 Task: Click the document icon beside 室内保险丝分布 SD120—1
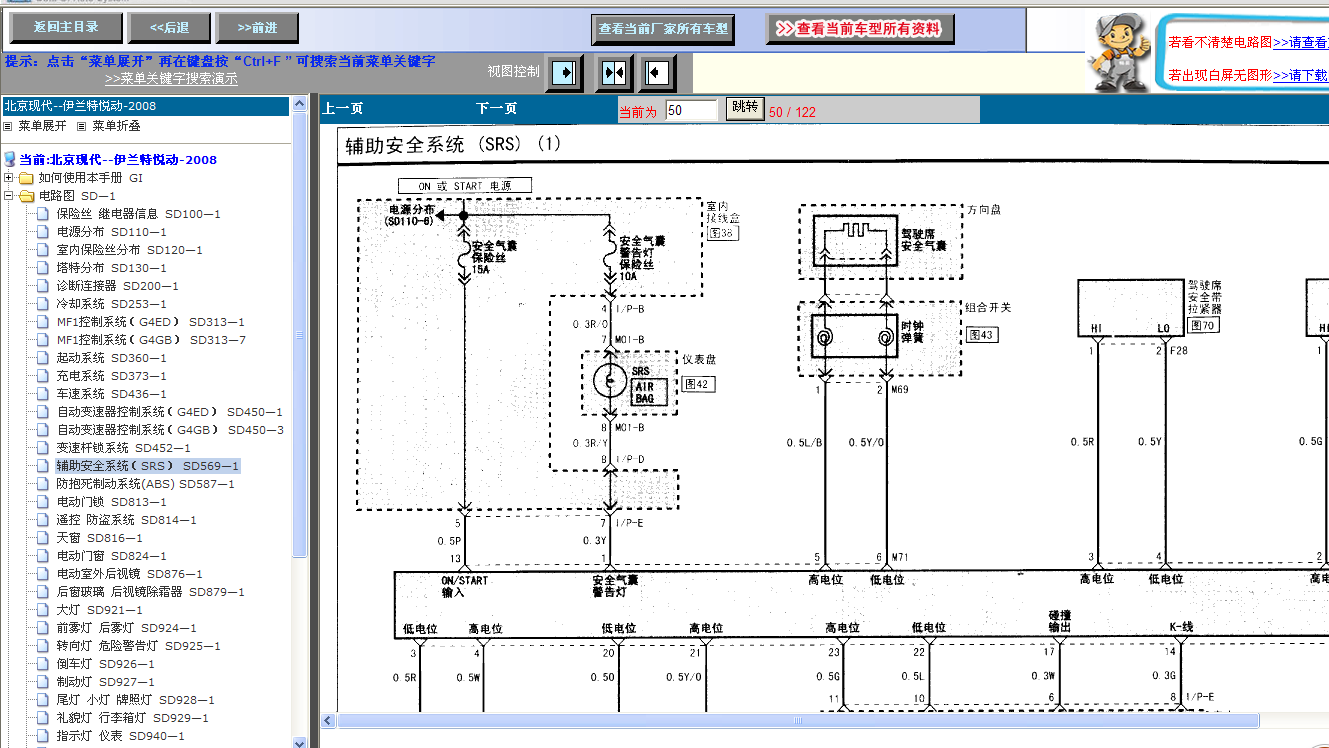click(42, 250)
